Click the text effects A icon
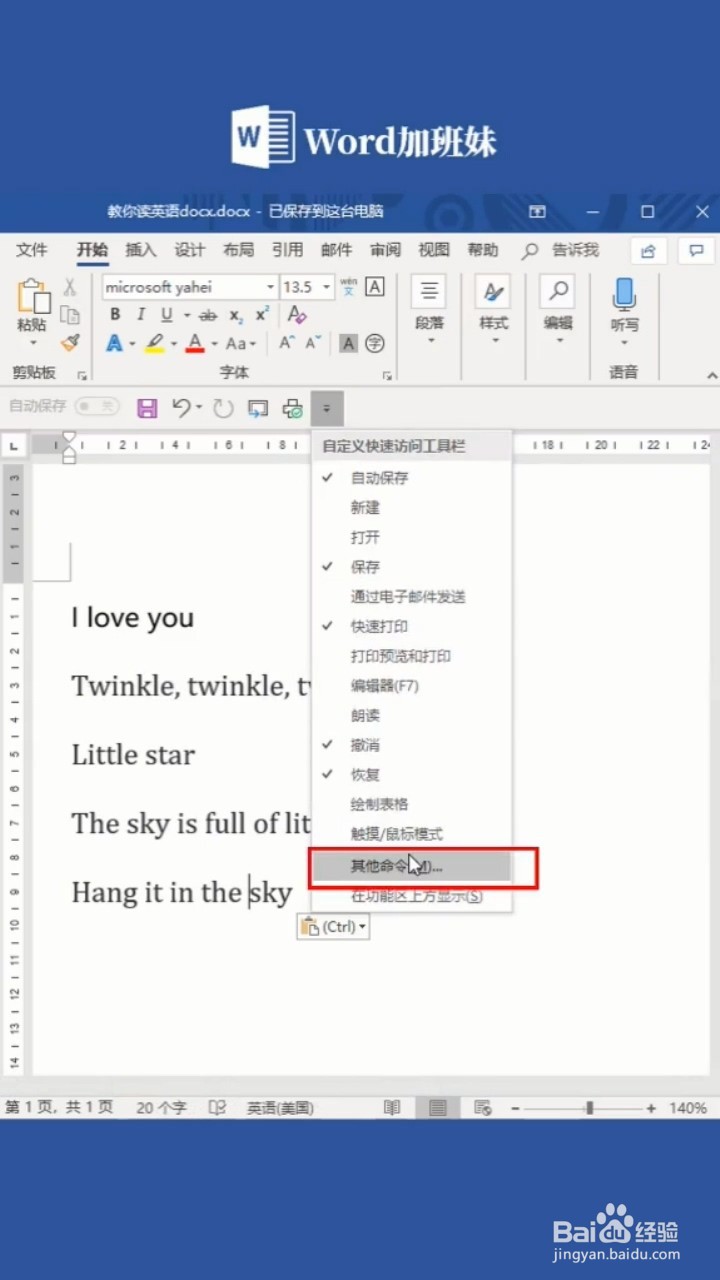The image size is (720, 1280). coord(114,344)
